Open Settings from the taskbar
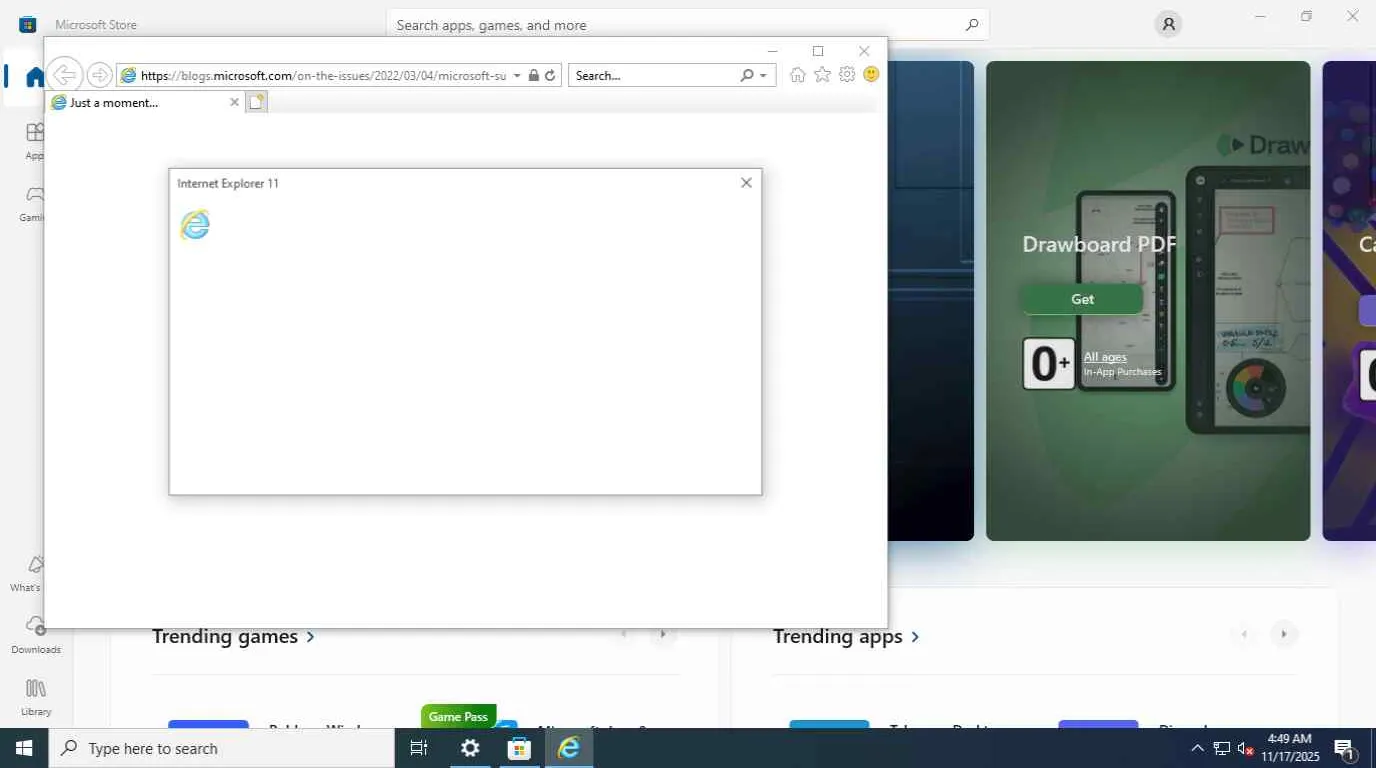 click(470, 748)
